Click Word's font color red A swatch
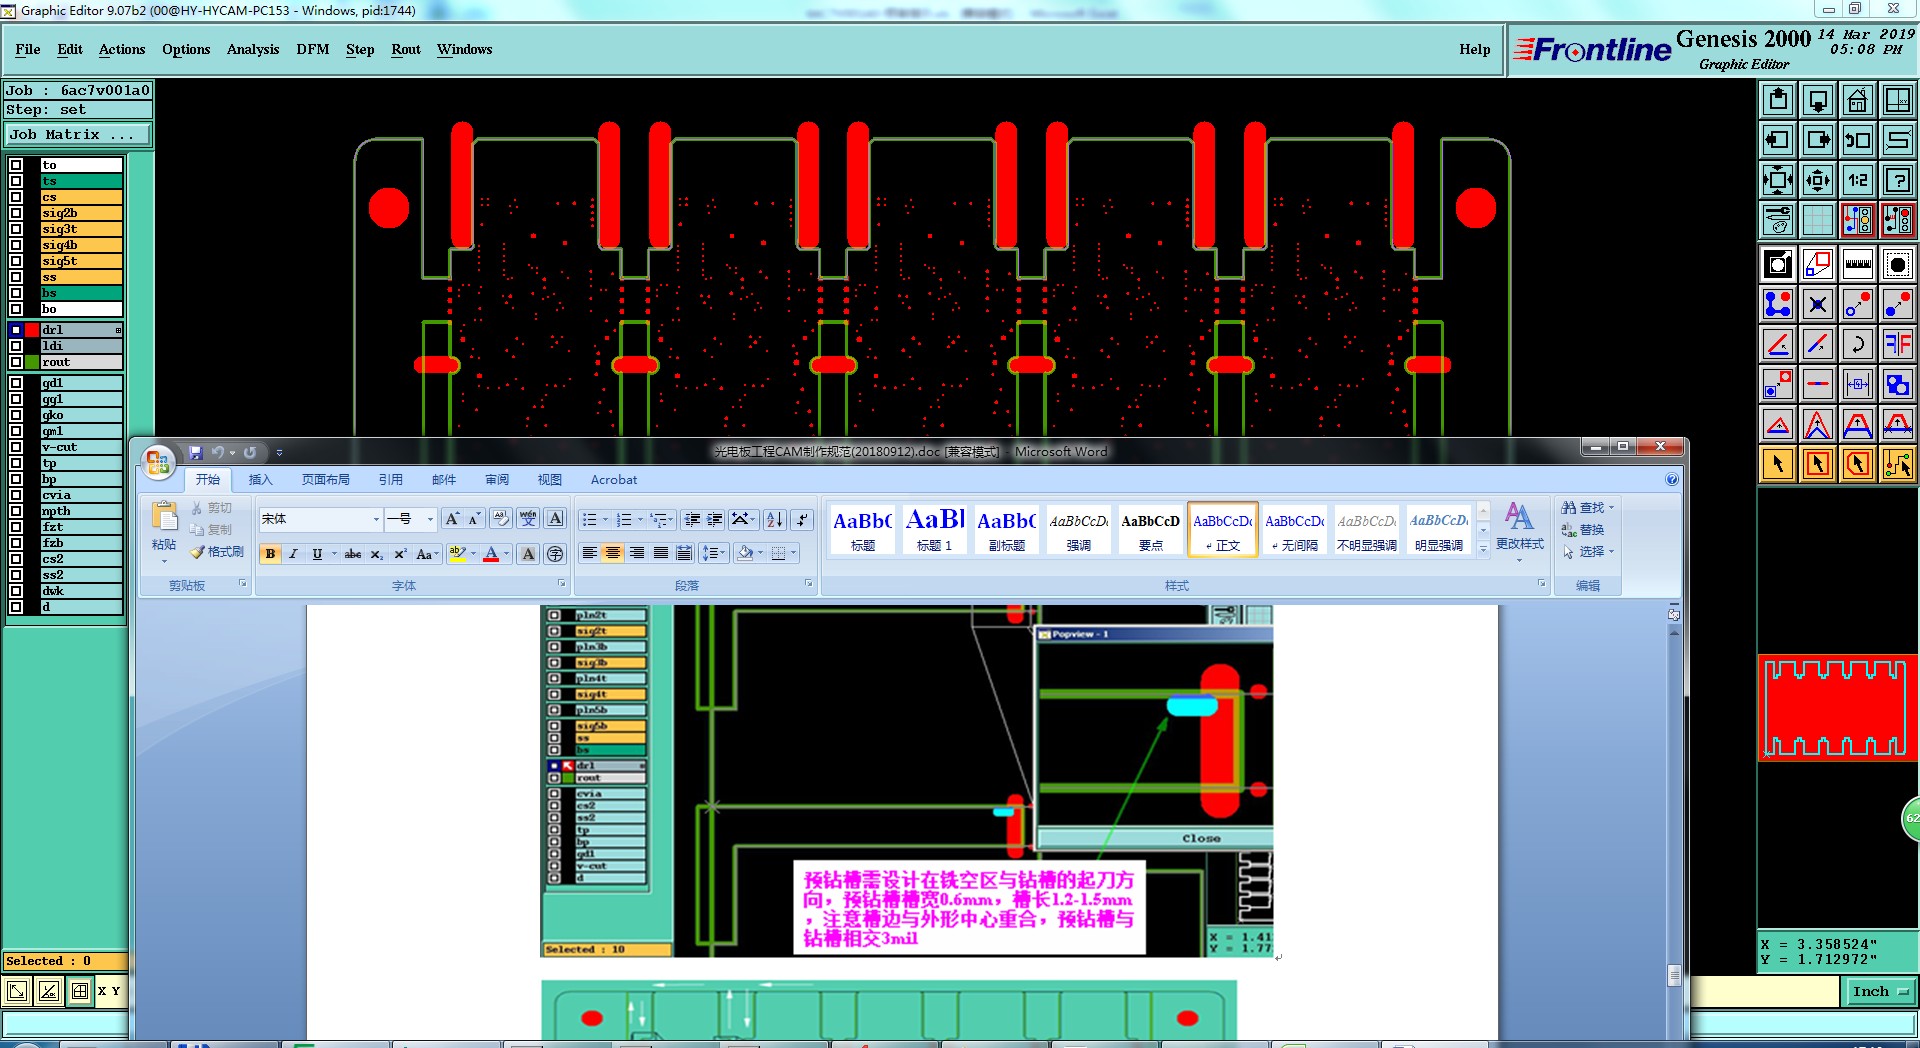The image size is (1920, 1048). tap(491, 554)
